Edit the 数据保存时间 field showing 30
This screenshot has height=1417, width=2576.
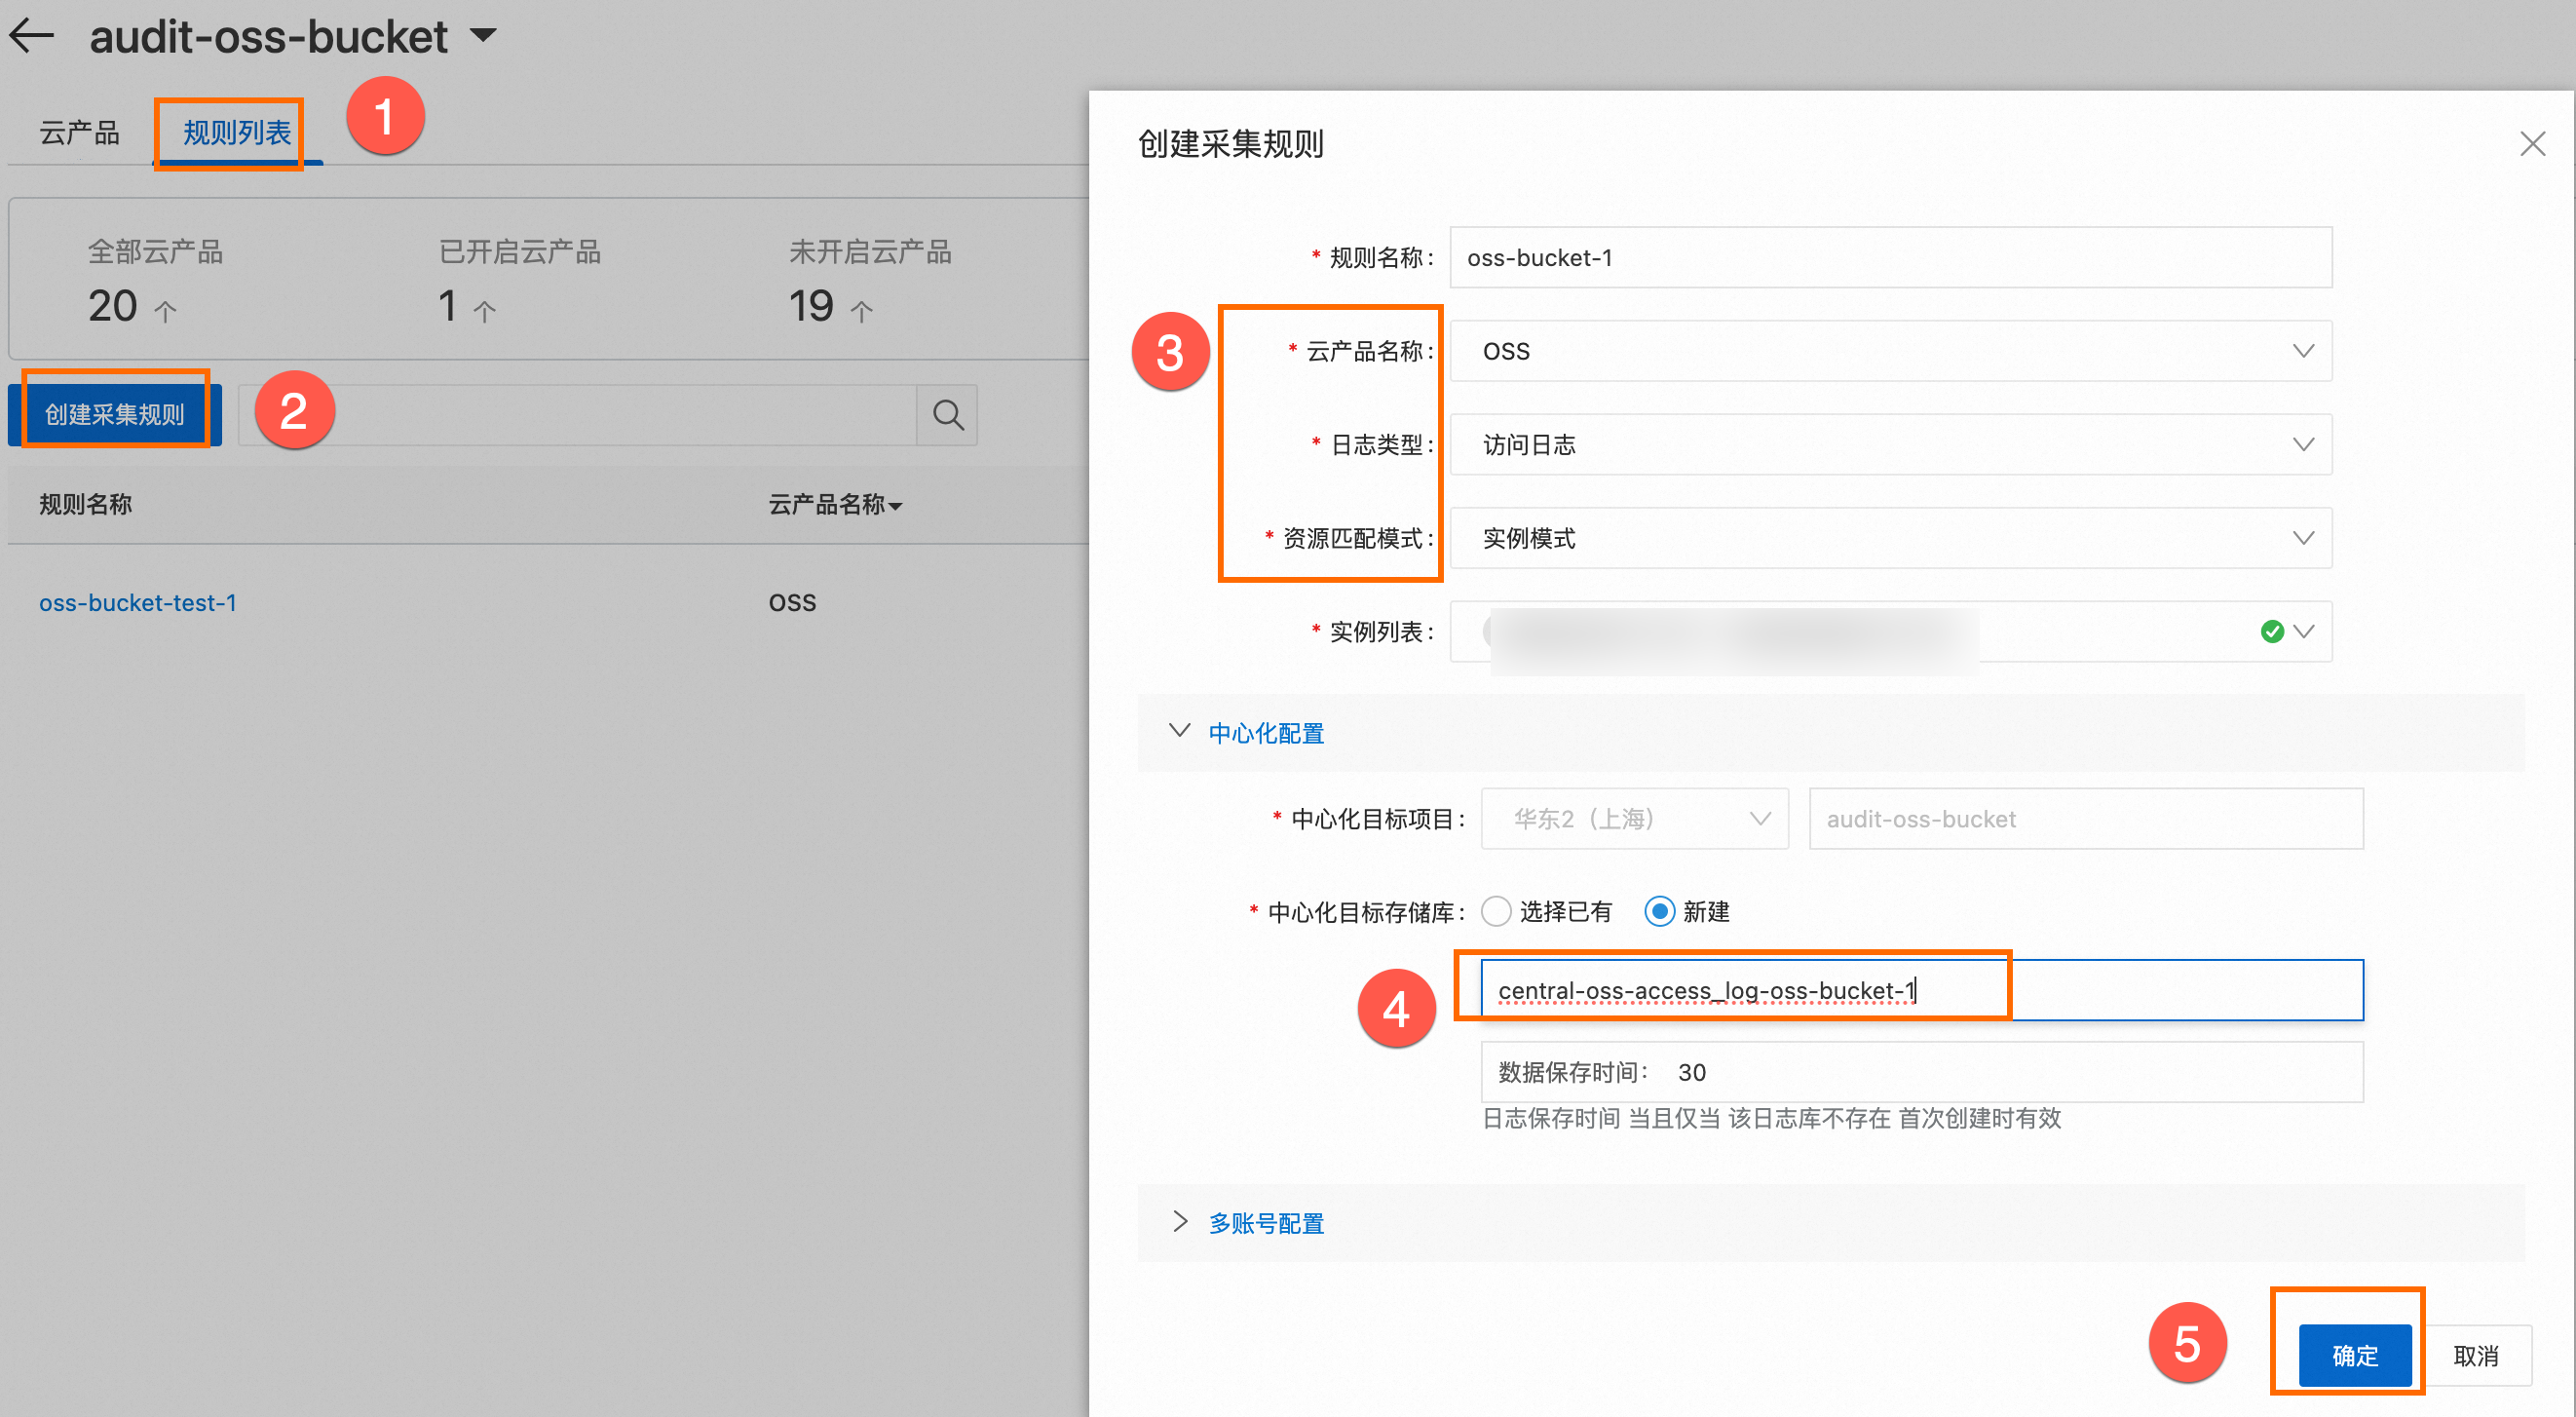1921,1072
